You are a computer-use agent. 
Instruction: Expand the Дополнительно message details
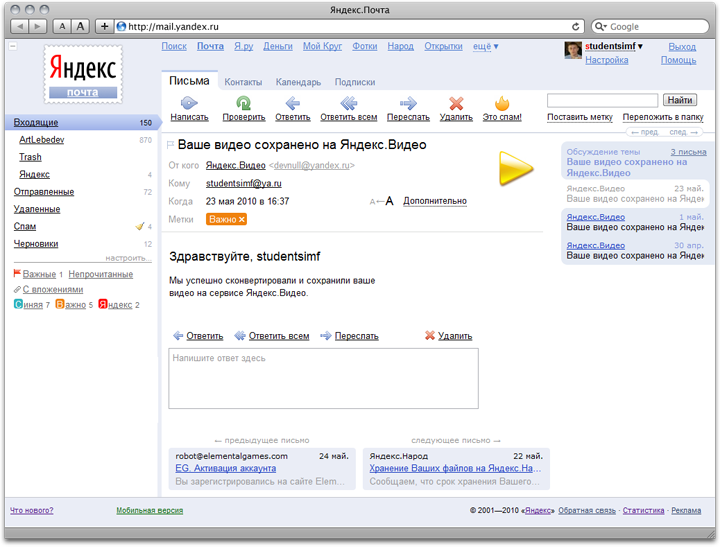[x=434, y=201]
